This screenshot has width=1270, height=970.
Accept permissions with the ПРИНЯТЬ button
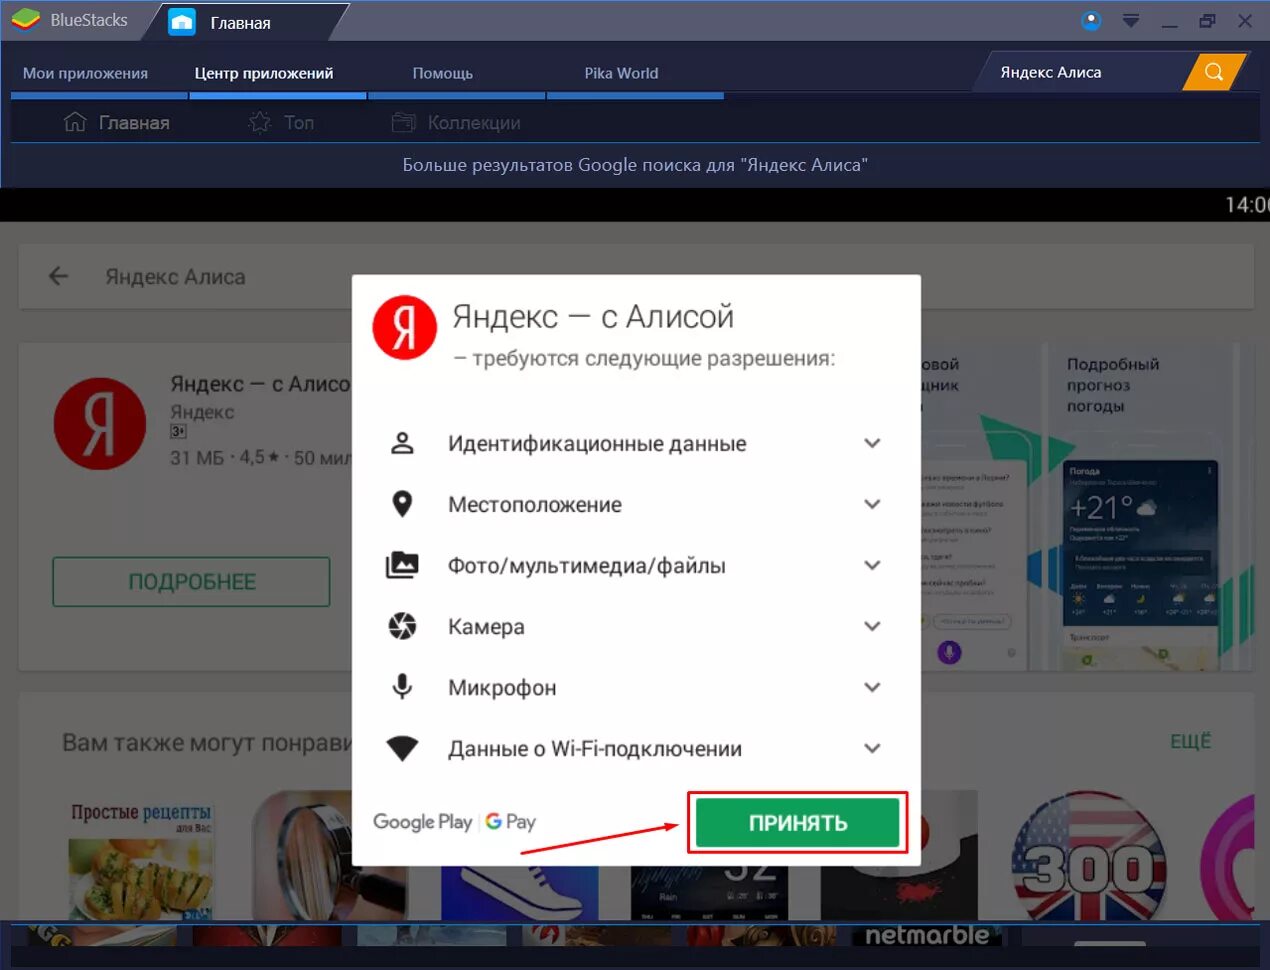[797, 823]
